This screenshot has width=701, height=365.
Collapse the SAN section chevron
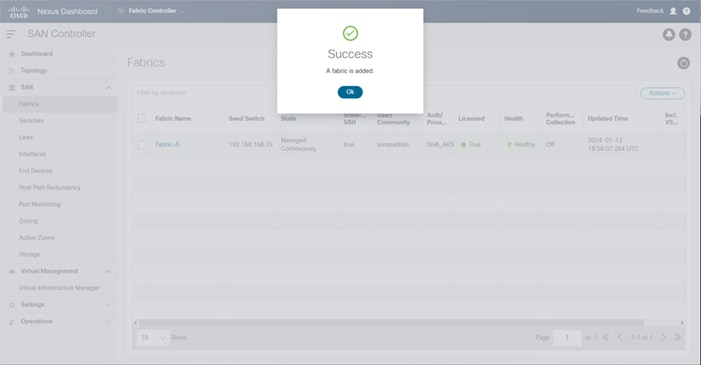pyautogui.click(x=108, y=88)
